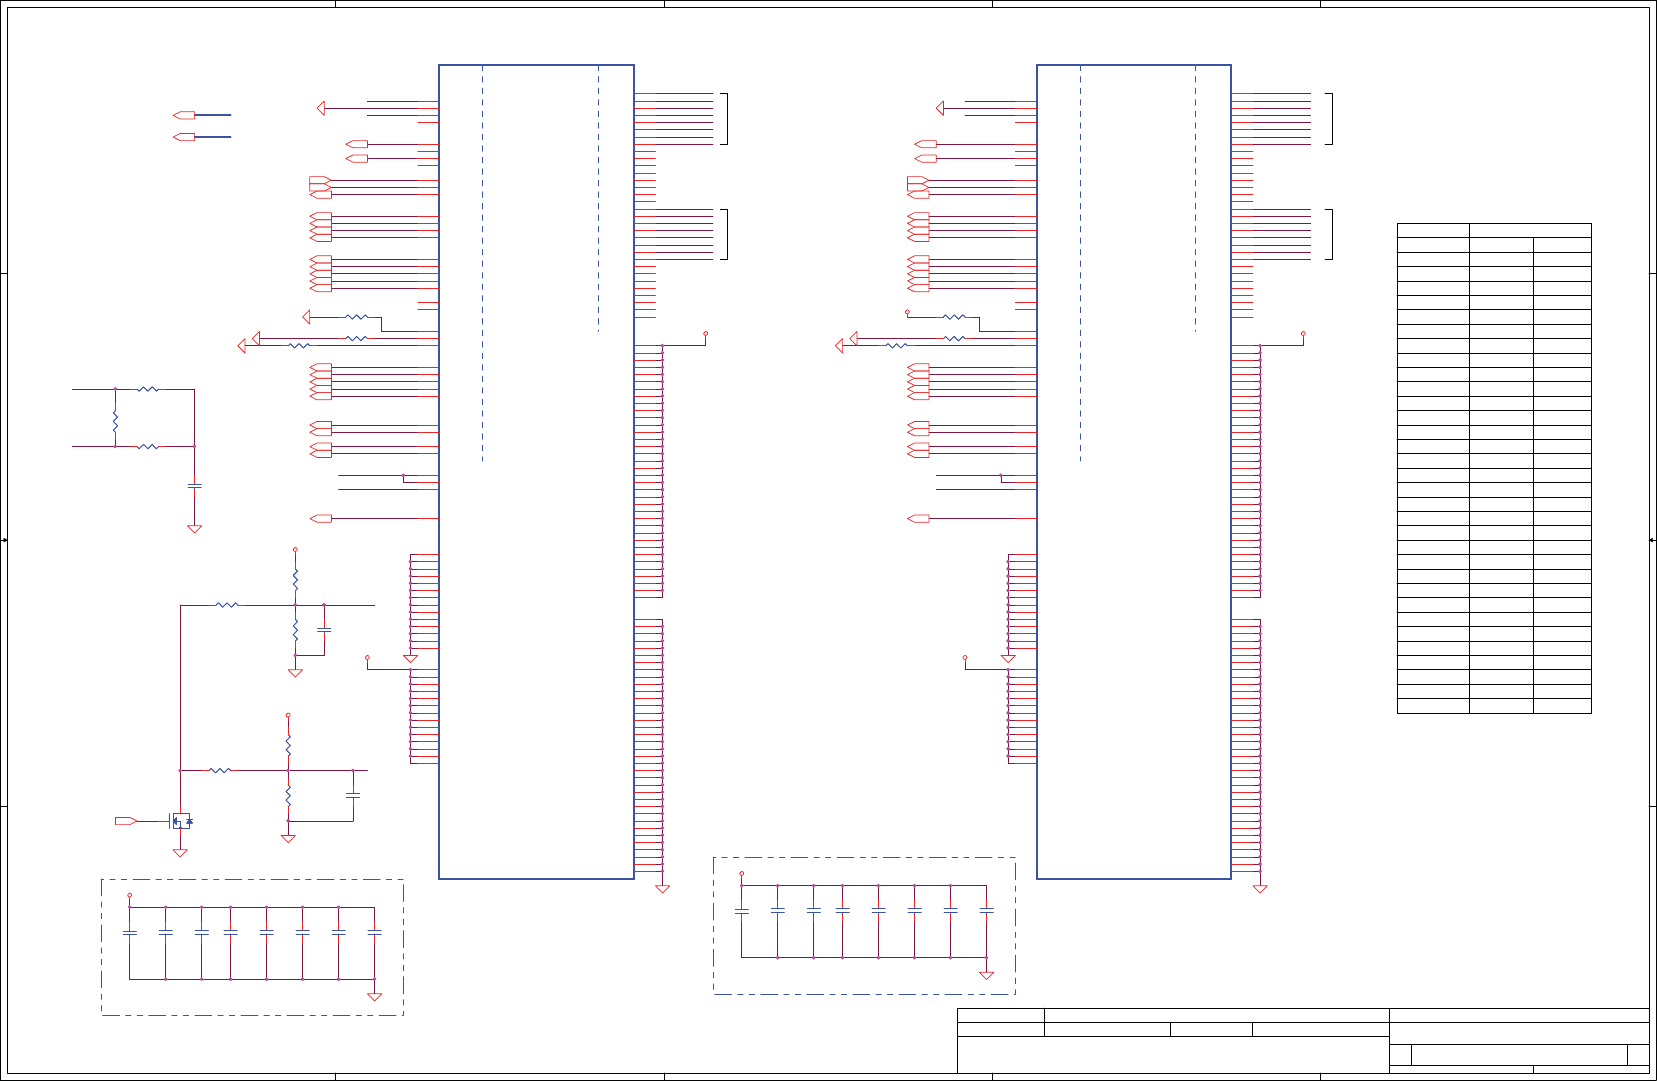
Task: Select power node above the lower voltage divider
Action: point(288,715)
